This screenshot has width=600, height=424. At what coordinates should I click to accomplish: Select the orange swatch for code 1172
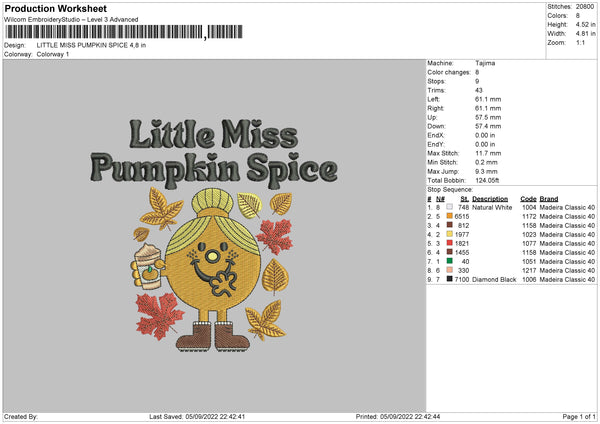449,216
